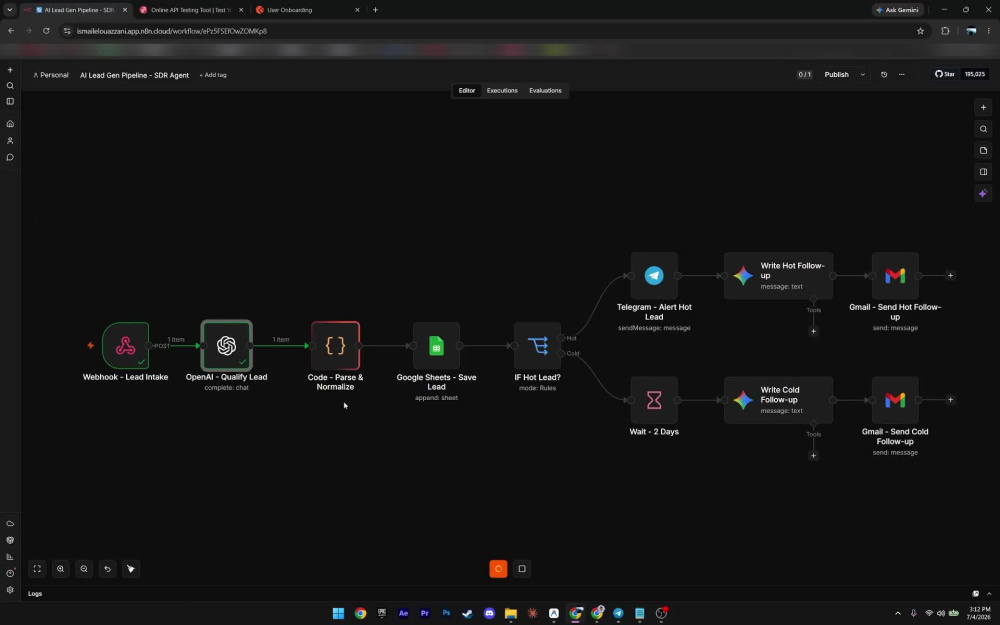Click the orange running execution button
Image resolution: width=1000 pixels, height=625 pixels.
(498, 569)
